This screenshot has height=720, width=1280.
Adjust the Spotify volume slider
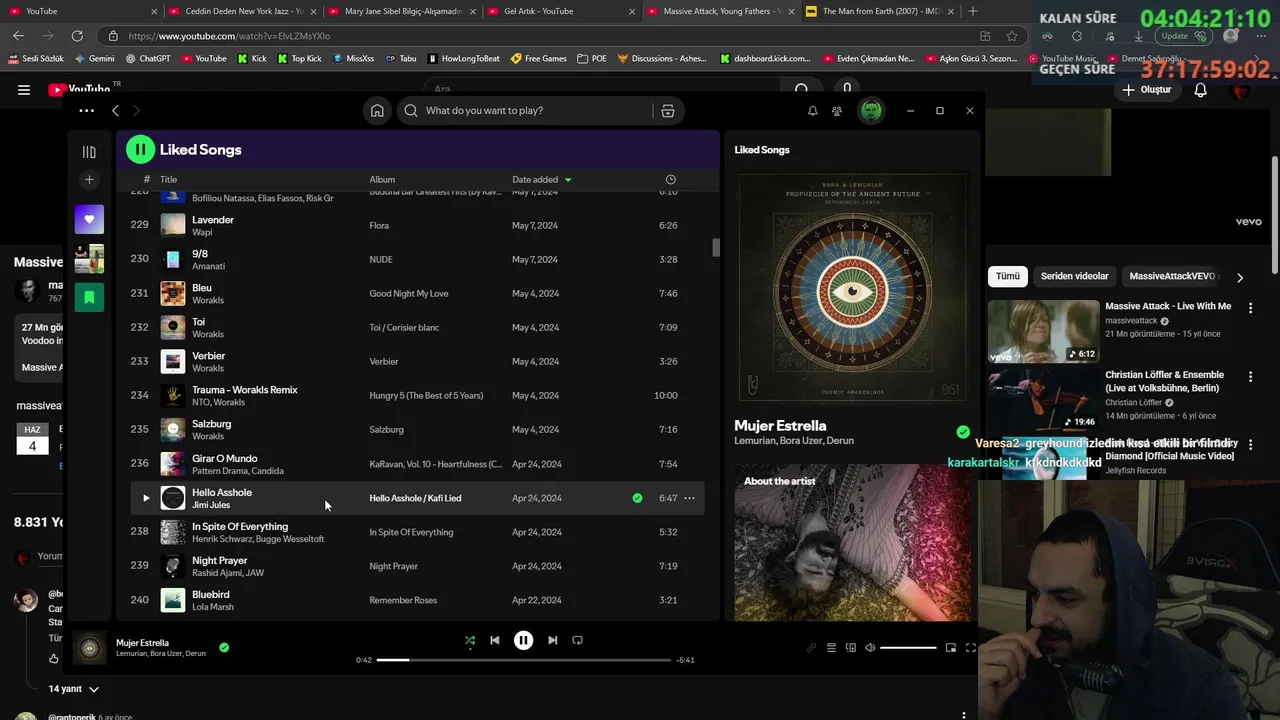click(908, 648)
